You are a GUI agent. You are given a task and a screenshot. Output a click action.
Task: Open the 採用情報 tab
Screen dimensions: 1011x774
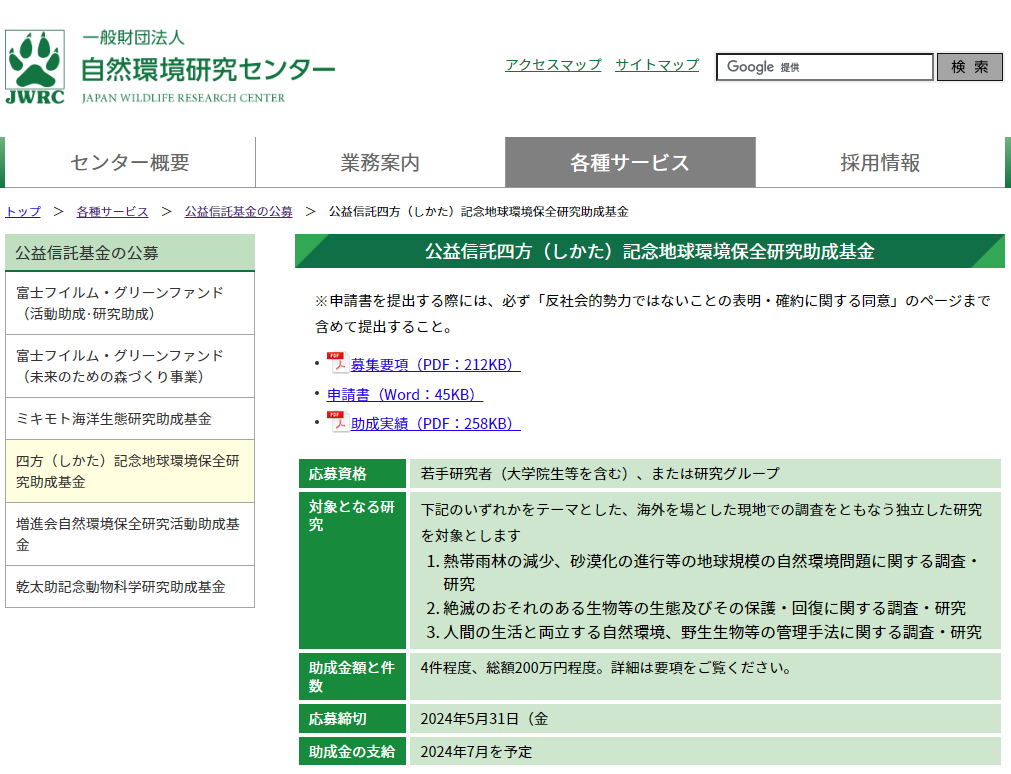882,162
